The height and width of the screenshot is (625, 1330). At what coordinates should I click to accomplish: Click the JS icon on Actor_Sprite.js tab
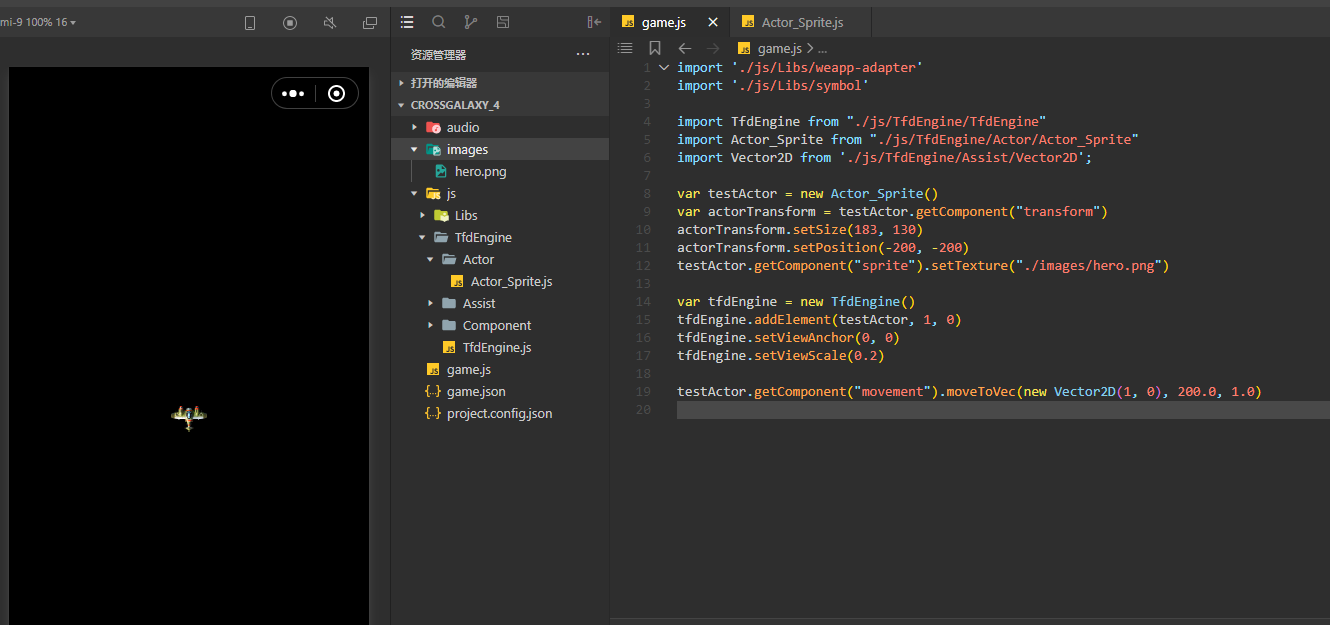pyautogui.click(x=748, y=22)
